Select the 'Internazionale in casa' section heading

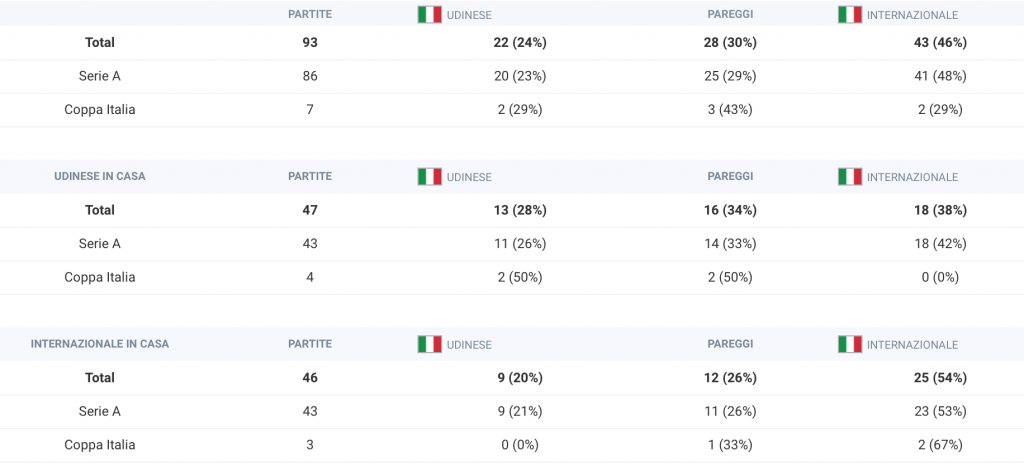100,344
